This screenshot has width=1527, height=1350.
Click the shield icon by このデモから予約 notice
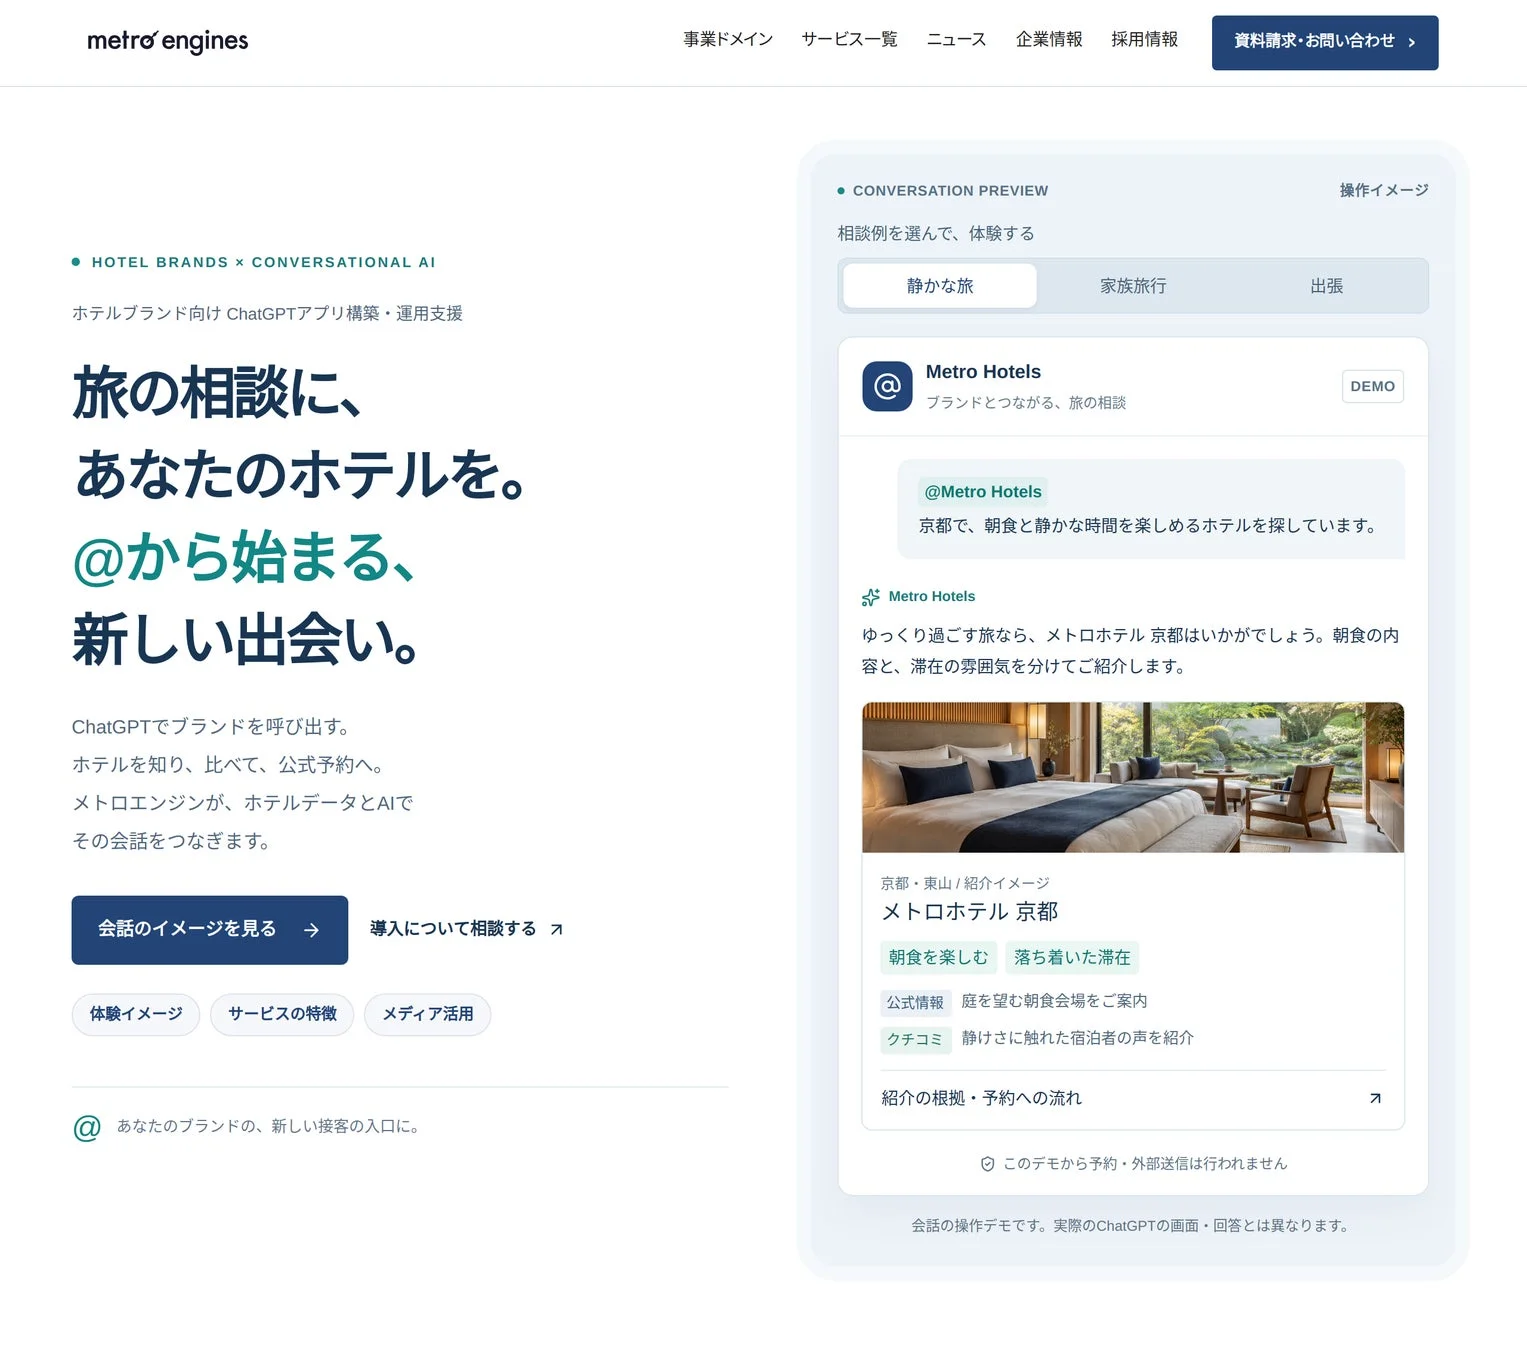[987, 1164]
